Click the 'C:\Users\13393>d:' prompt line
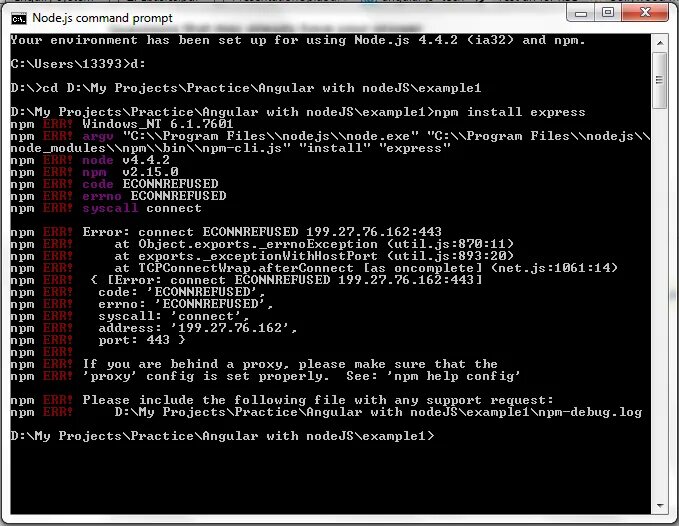Image resolution: width=679 pixels, height=526 pixels. pos(78,64)
